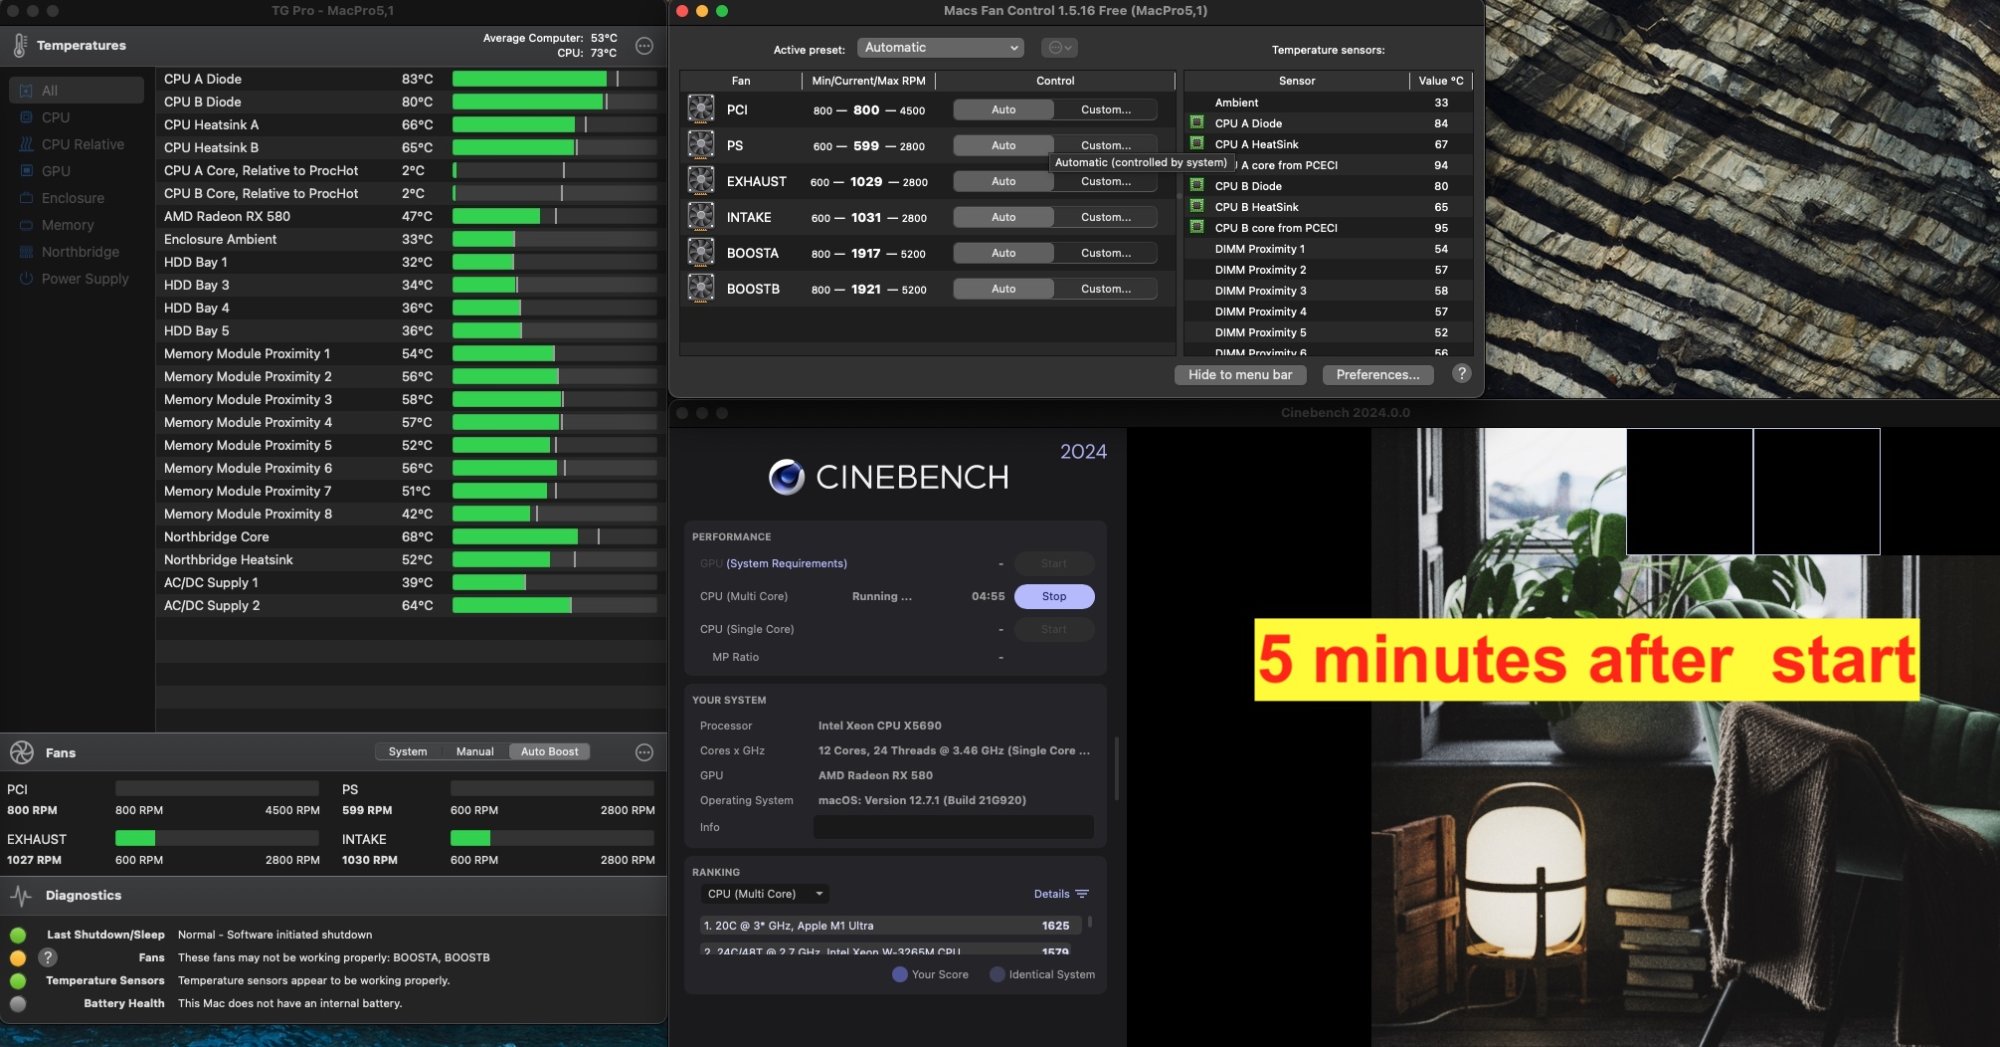Click the chip icon next to CPU B core from PCECI
Screen dimensions: 2000x1047
[x=1196, y=227]
